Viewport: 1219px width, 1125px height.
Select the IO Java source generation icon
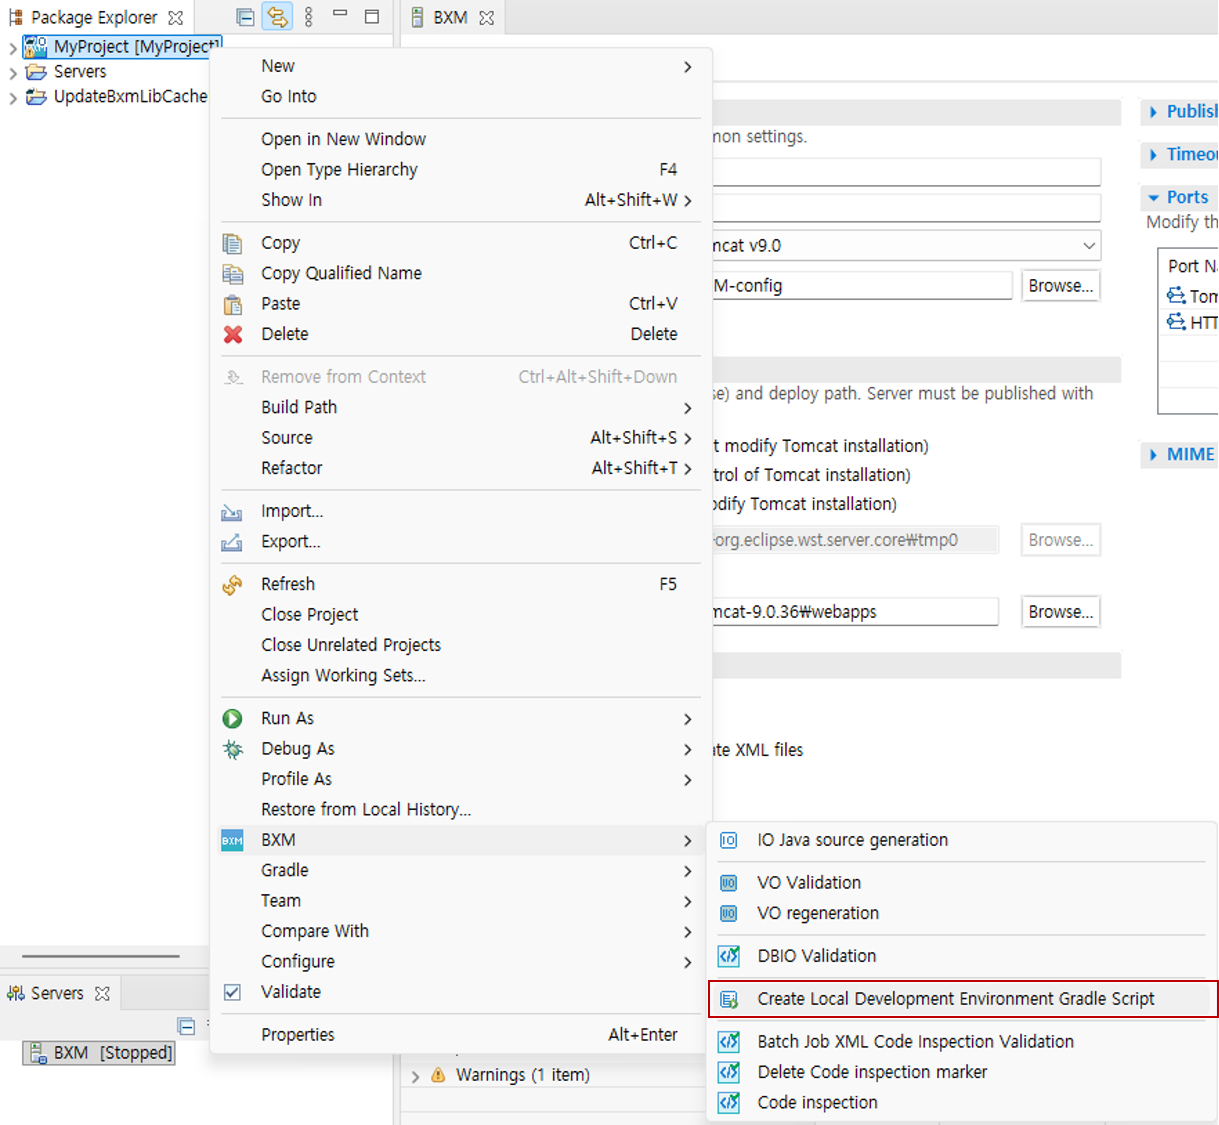tap(729, 841)
